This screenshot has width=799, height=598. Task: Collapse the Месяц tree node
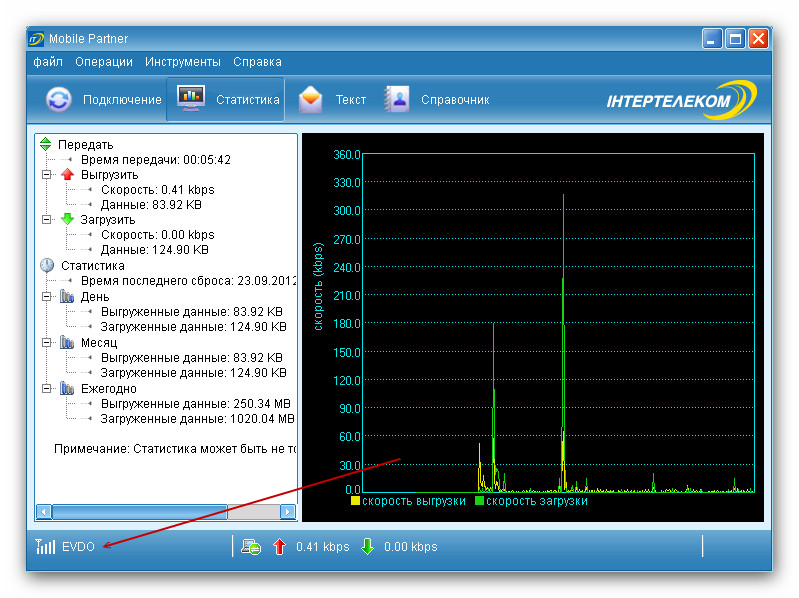(46, 342)
